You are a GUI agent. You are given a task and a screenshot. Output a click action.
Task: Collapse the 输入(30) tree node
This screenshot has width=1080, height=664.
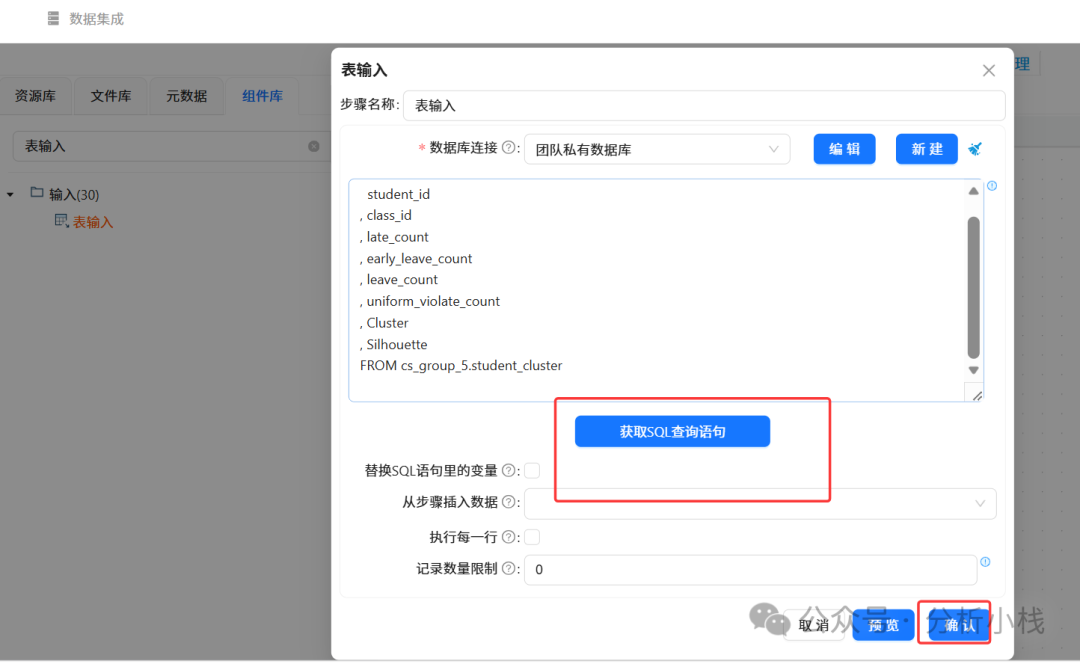coord(10,195)
